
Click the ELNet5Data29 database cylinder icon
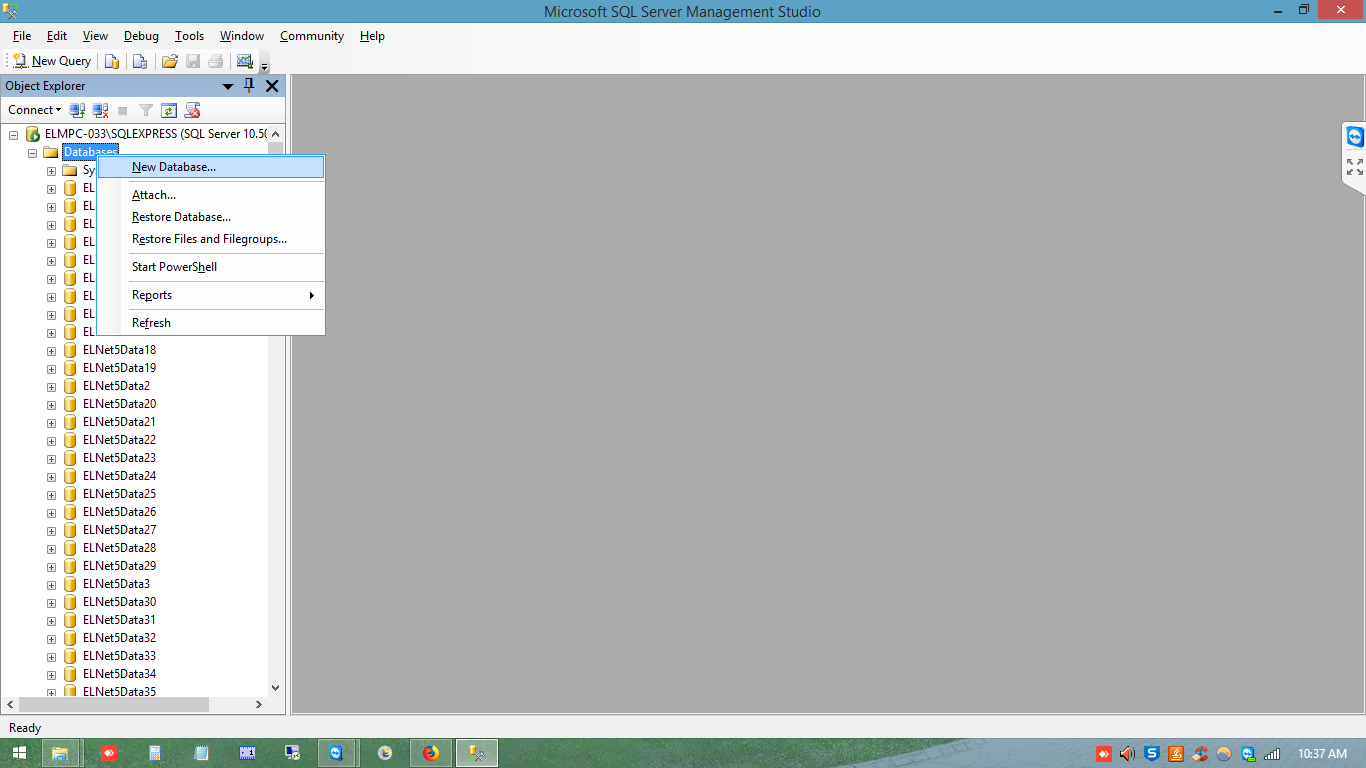click(x=70, y=566)
